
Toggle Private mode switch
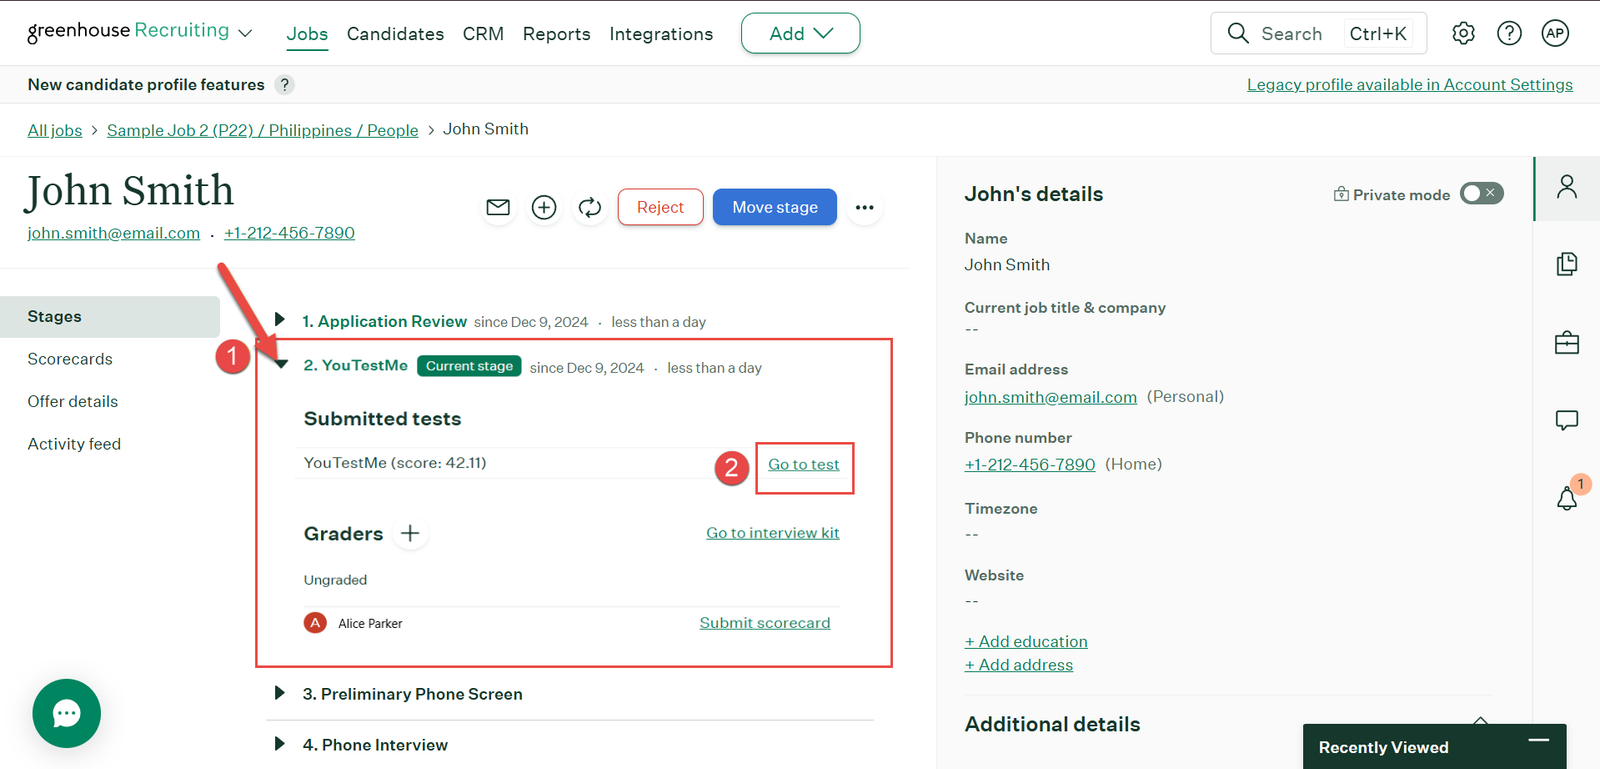pyautogui.click(x=1481, y=193)
